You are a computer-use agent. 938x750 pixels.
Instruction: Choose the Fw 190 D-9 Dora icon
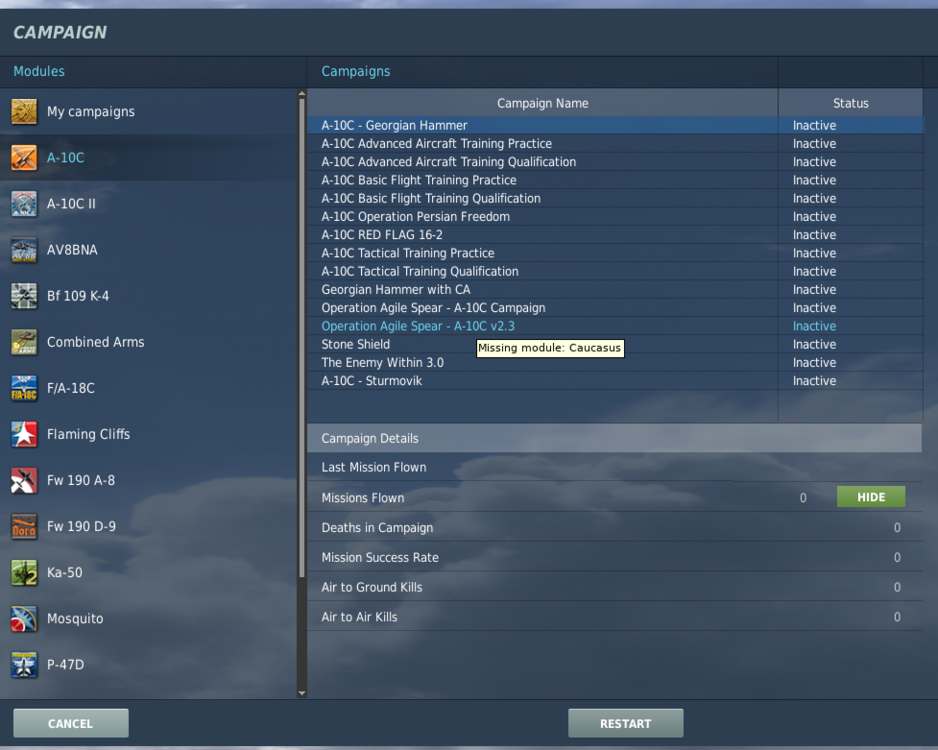coord(24,526)
